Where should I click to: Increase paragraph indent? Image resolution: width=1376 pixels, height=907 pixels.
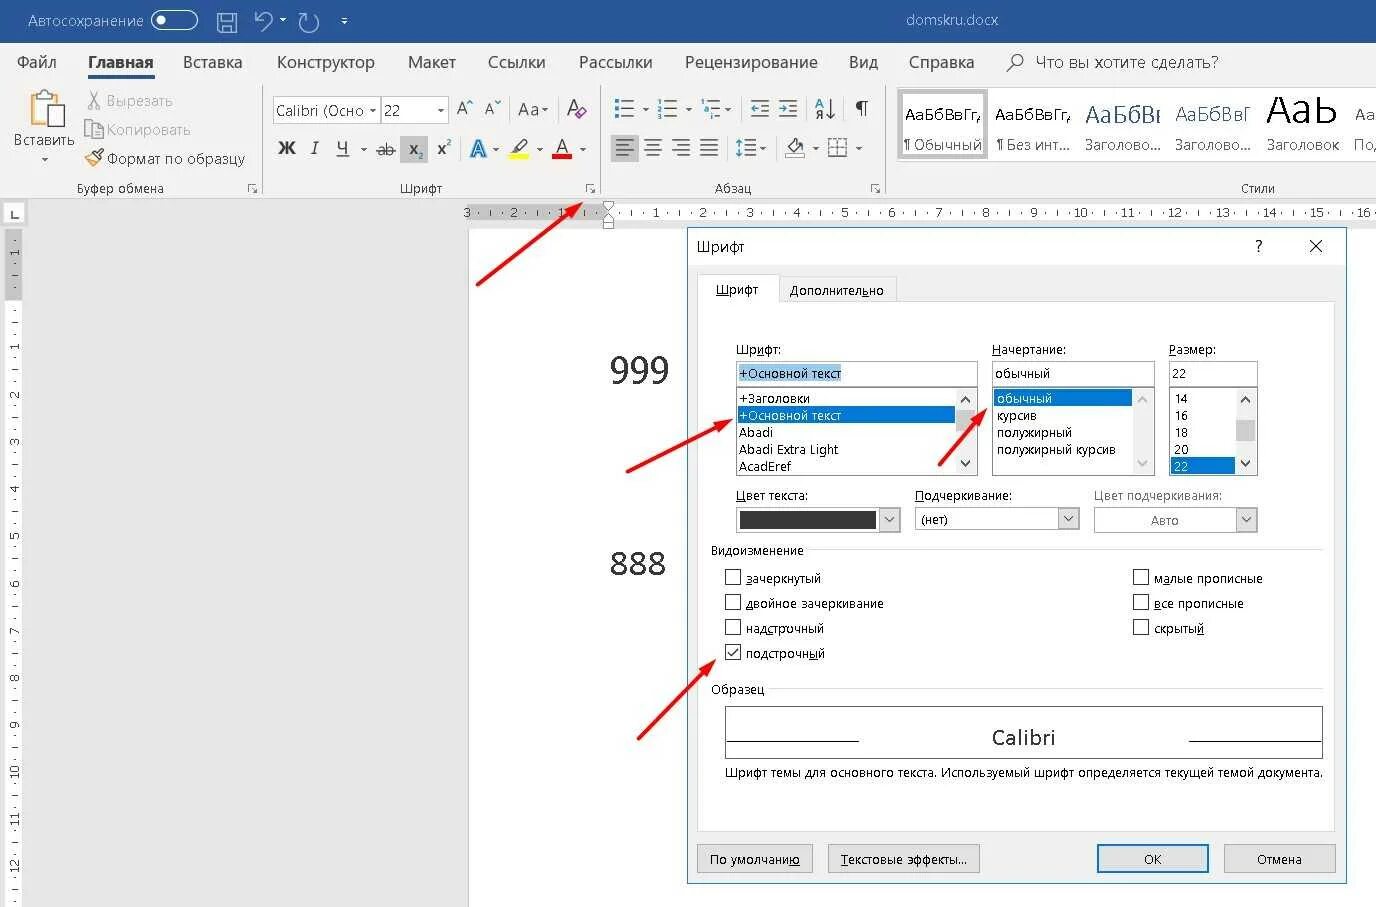coord(788,109)
